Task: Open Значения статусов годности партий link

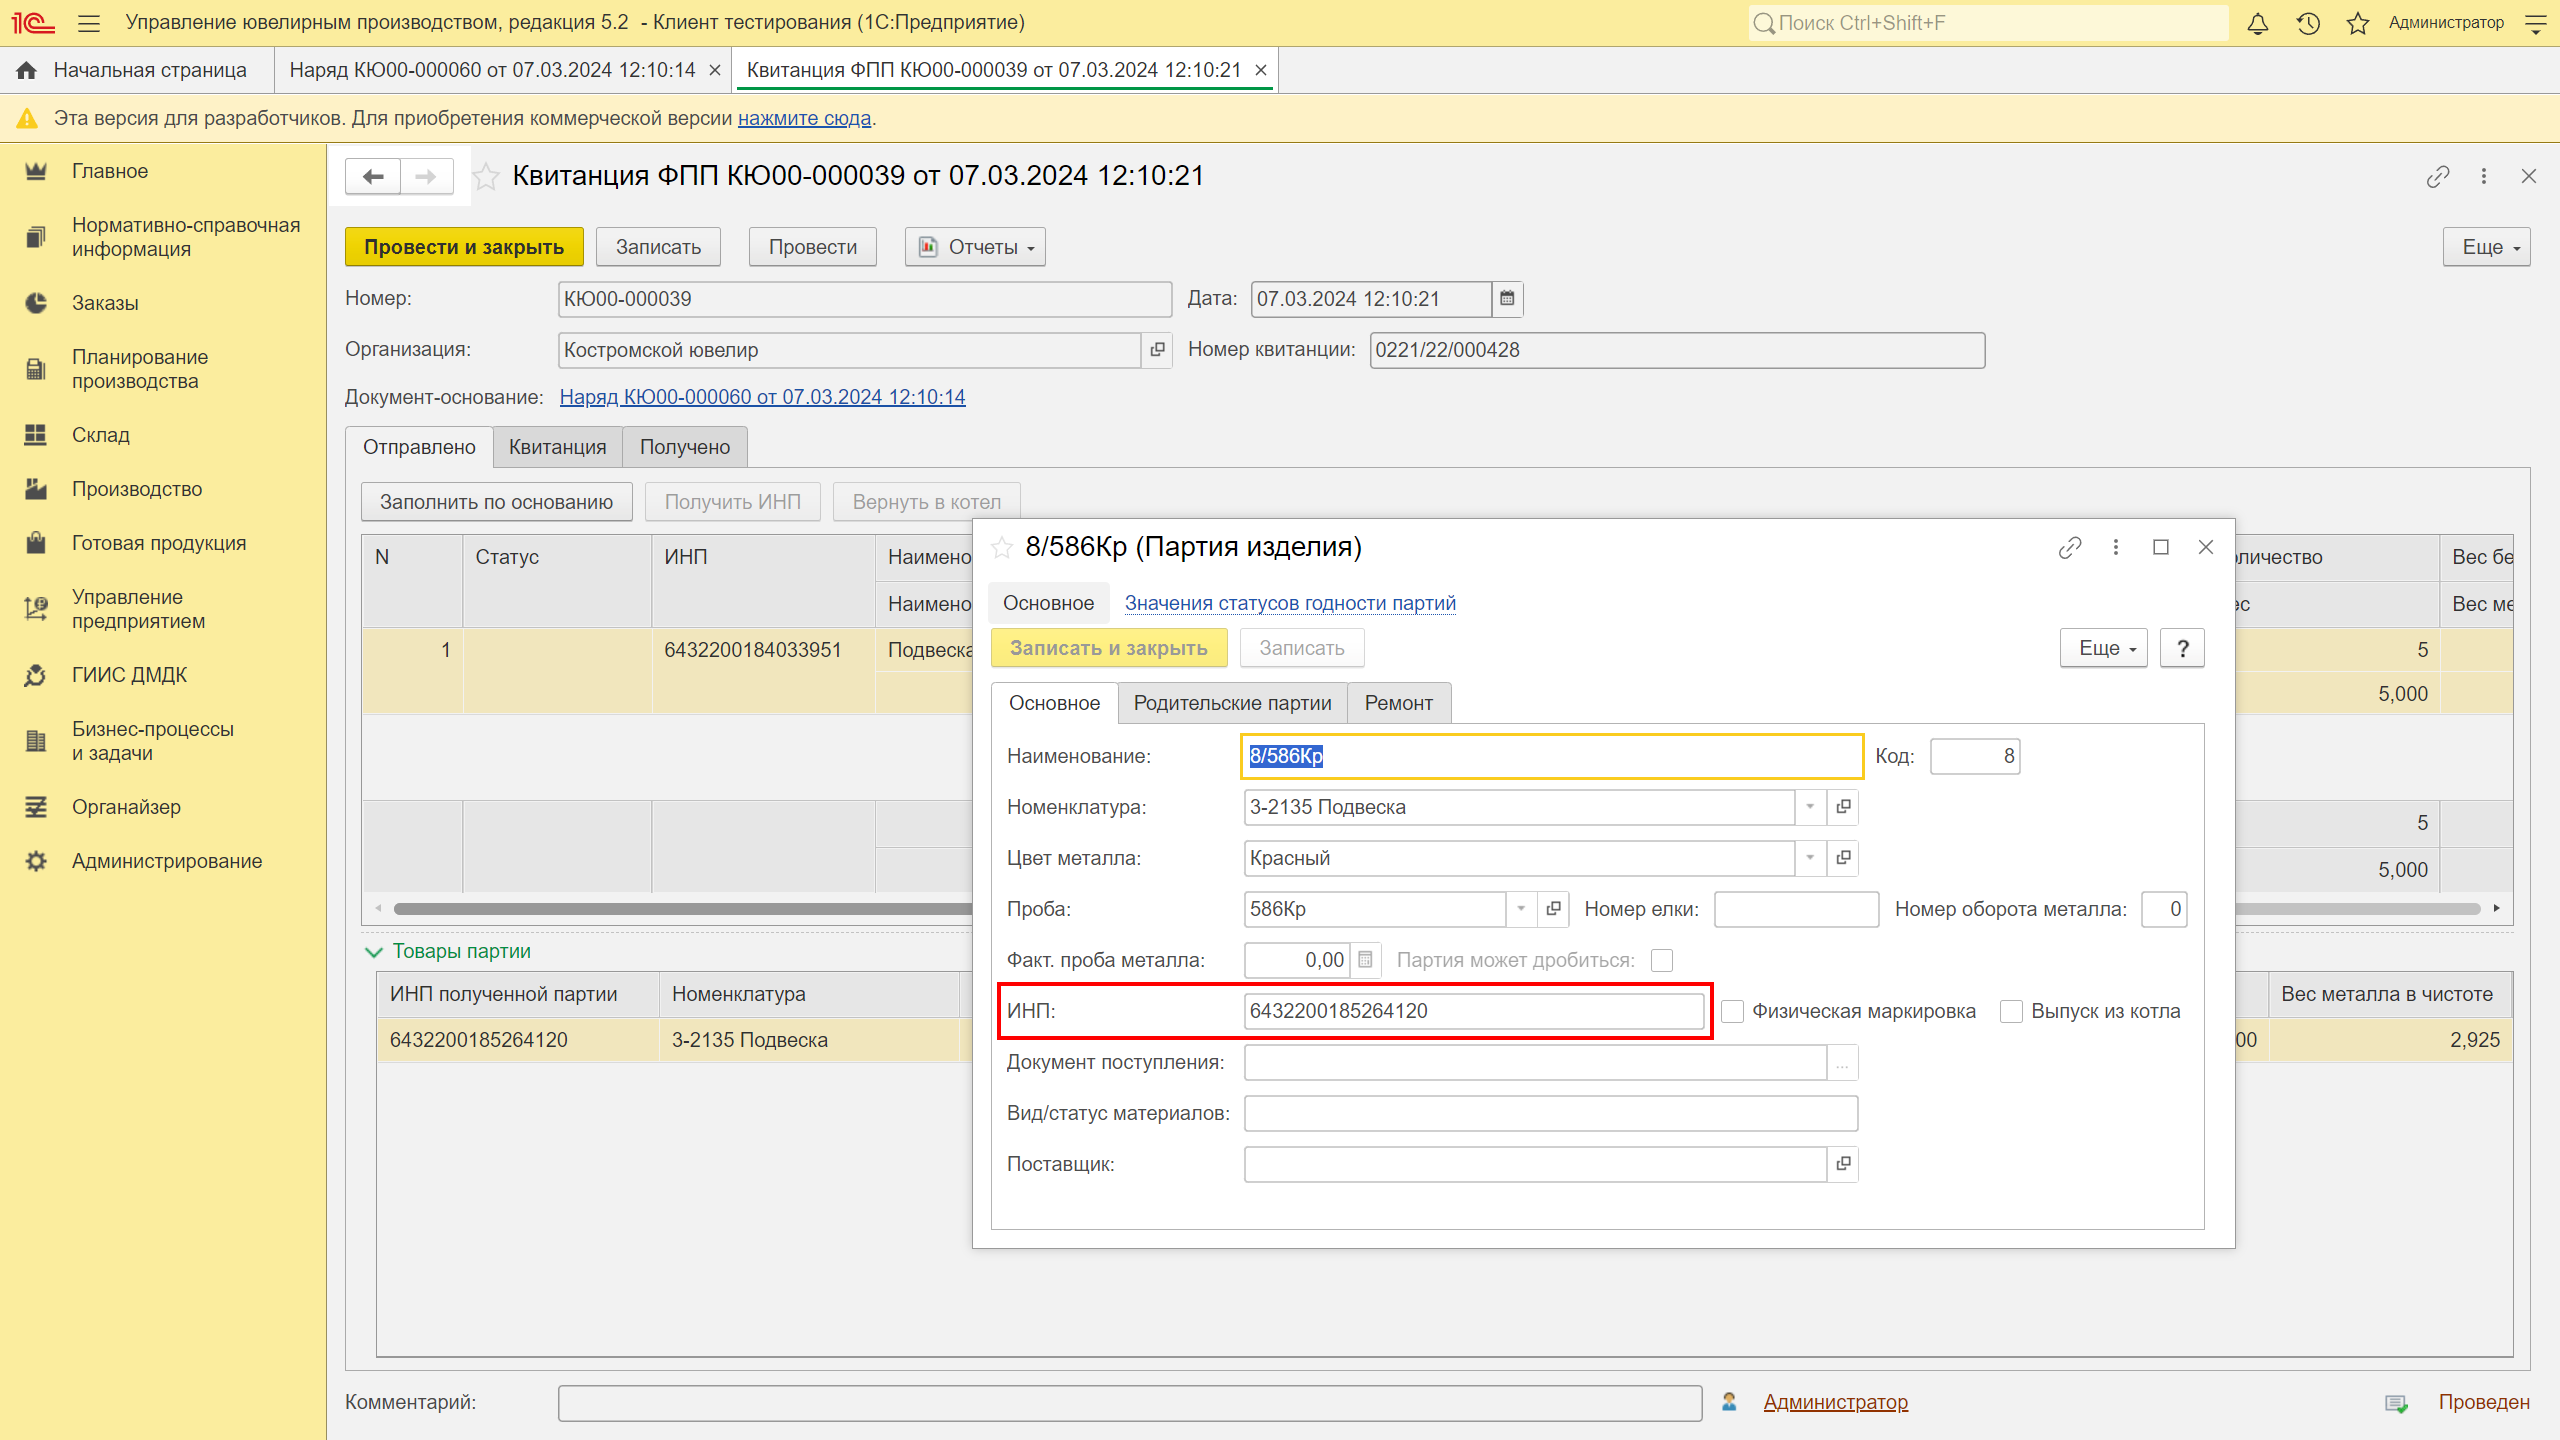Action: [1290, 603]
